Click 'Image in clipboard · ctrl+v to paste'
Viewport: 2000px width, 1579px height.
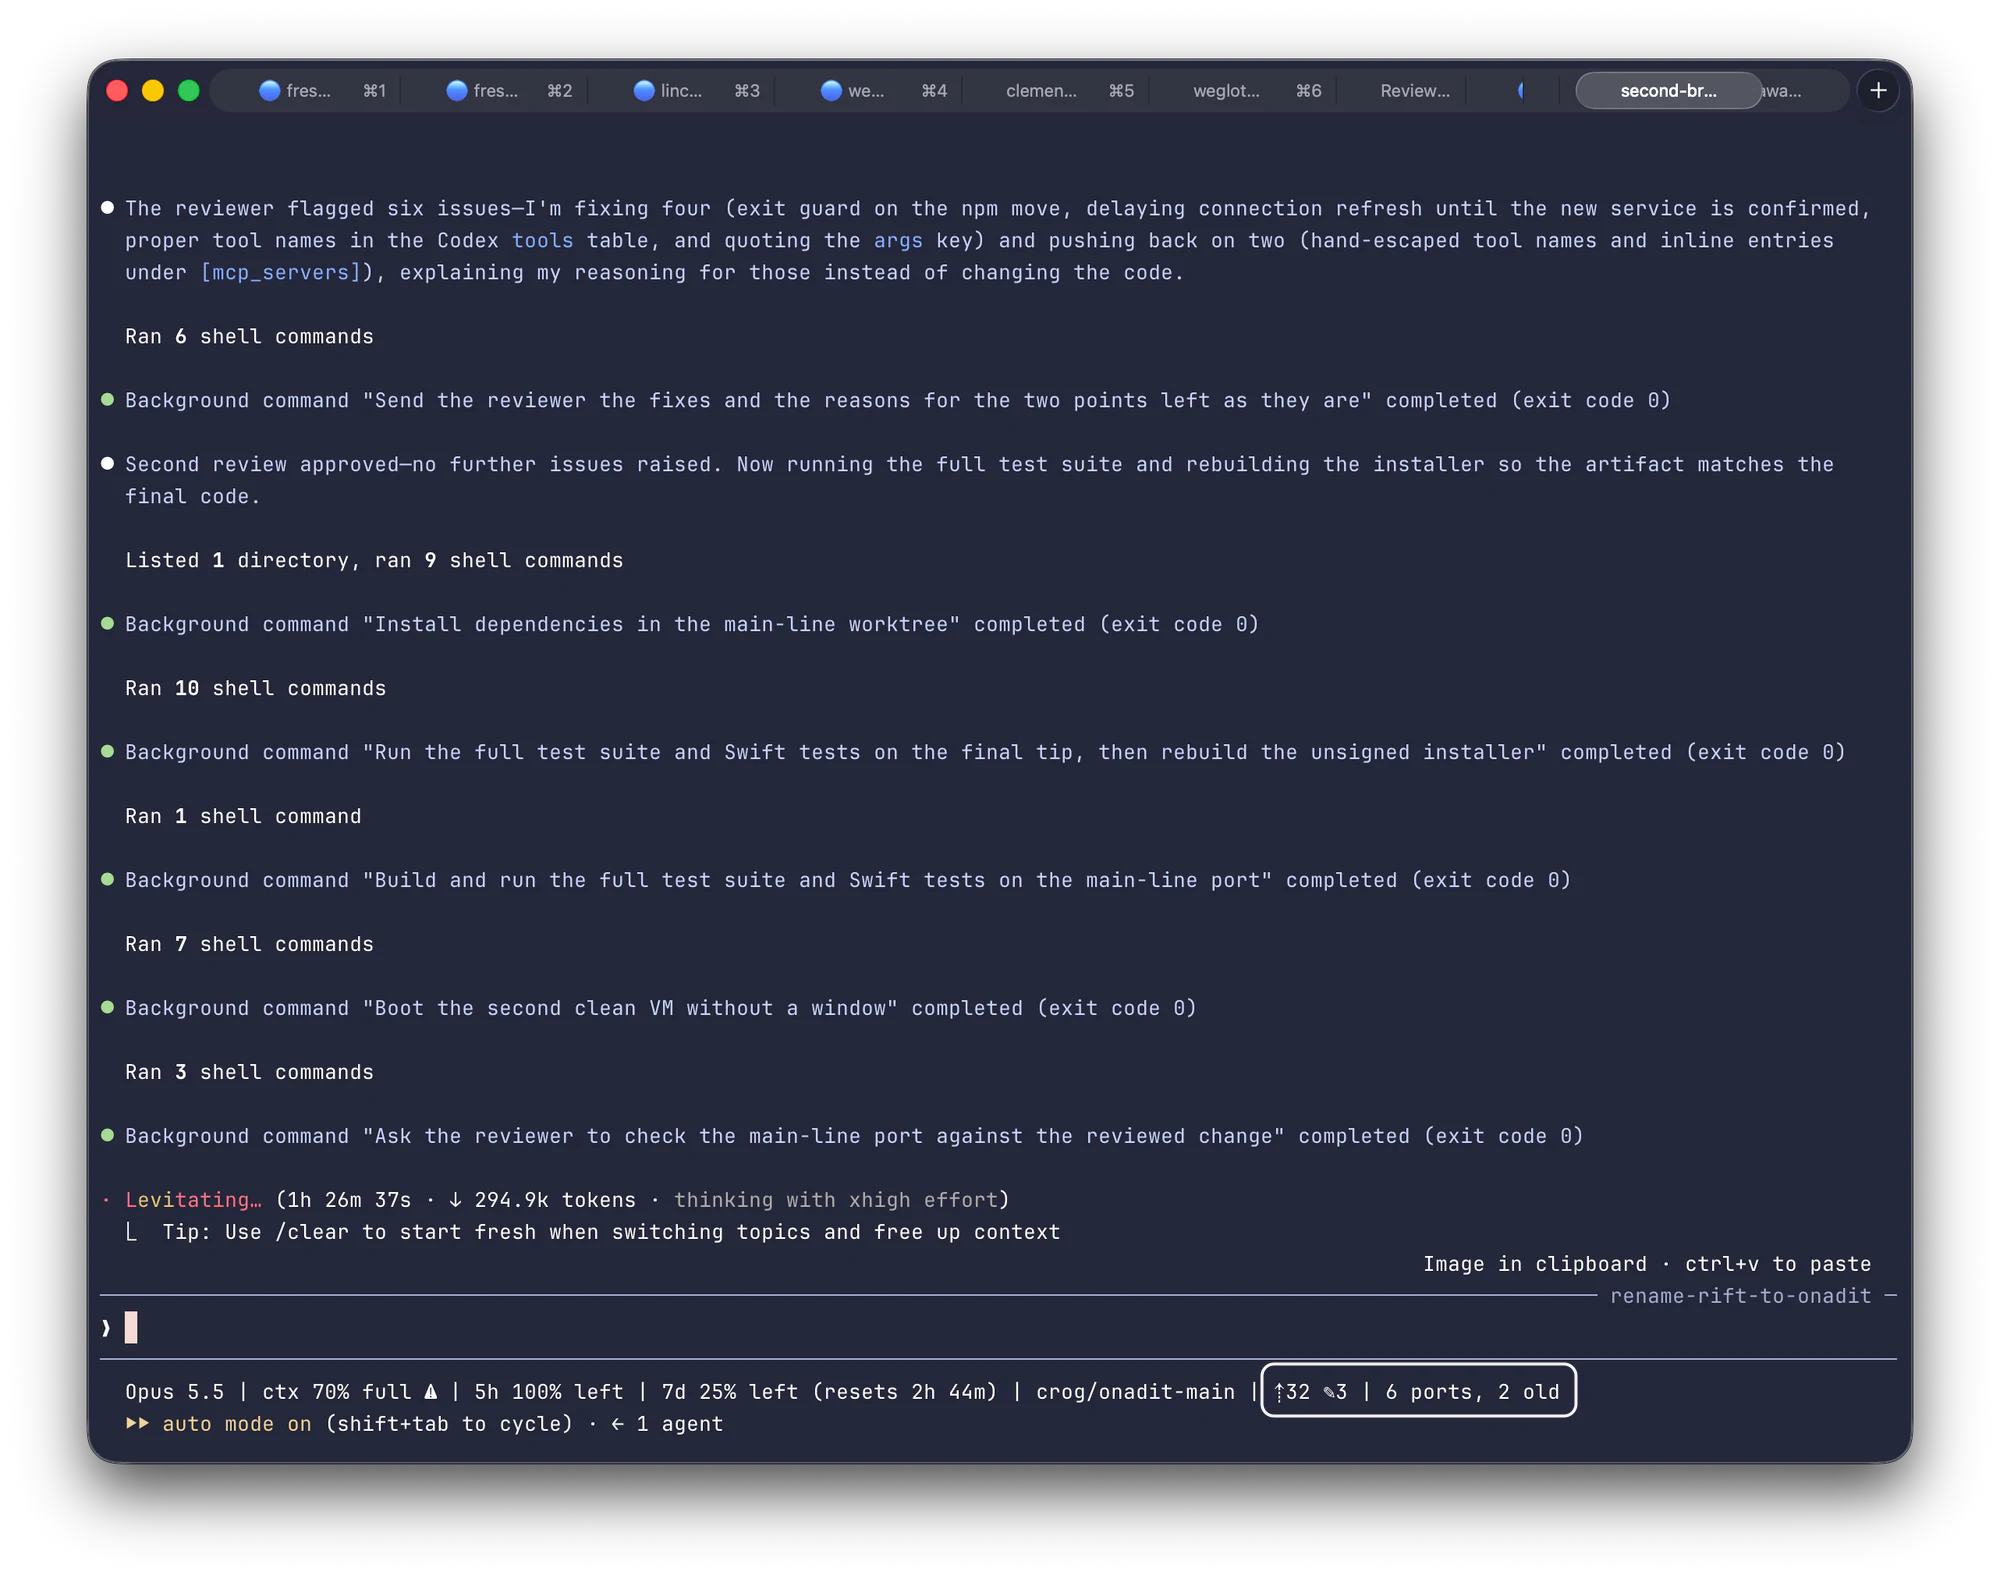click(x=1647, y=1264)
